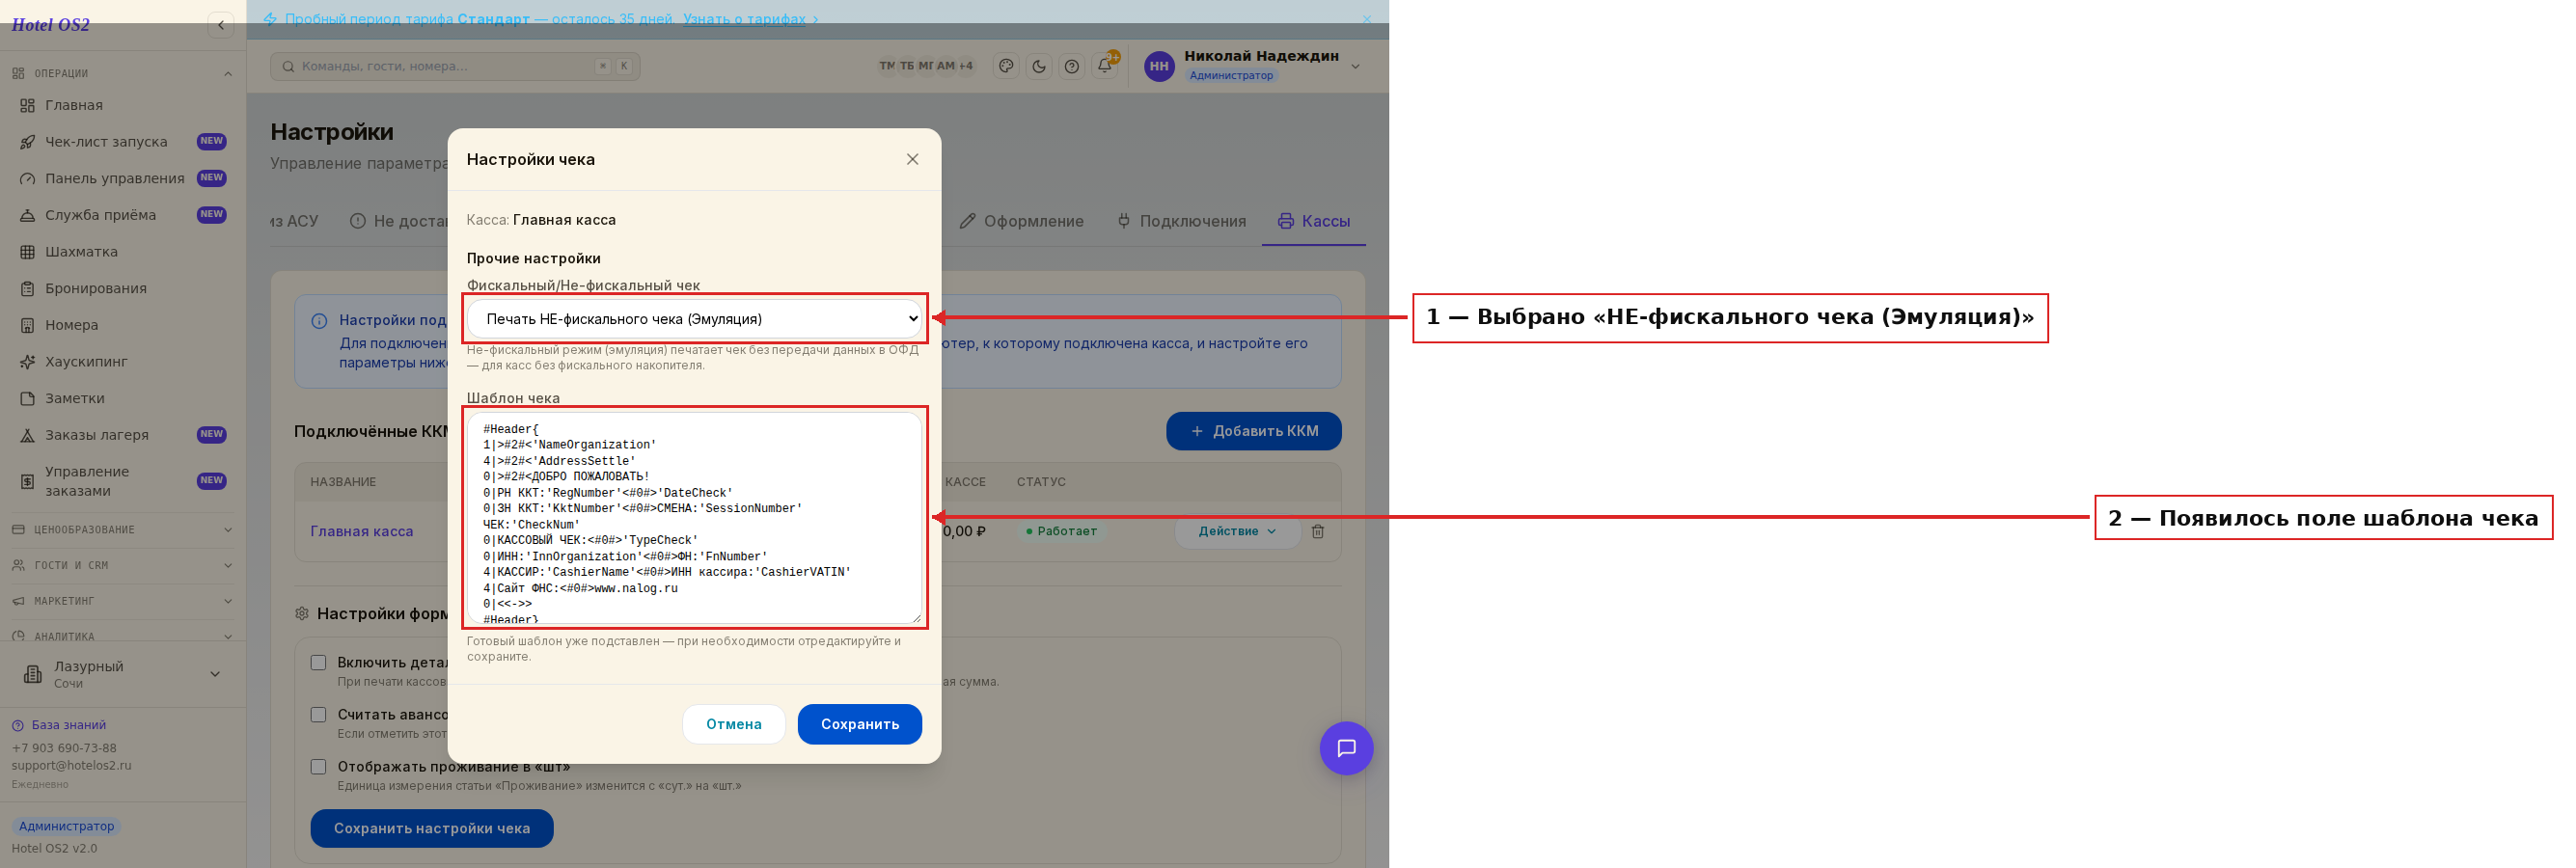Delete Главная касса with the trash icon
Viewport: 2576px width, 868px height.
[x=1318, y=531]
